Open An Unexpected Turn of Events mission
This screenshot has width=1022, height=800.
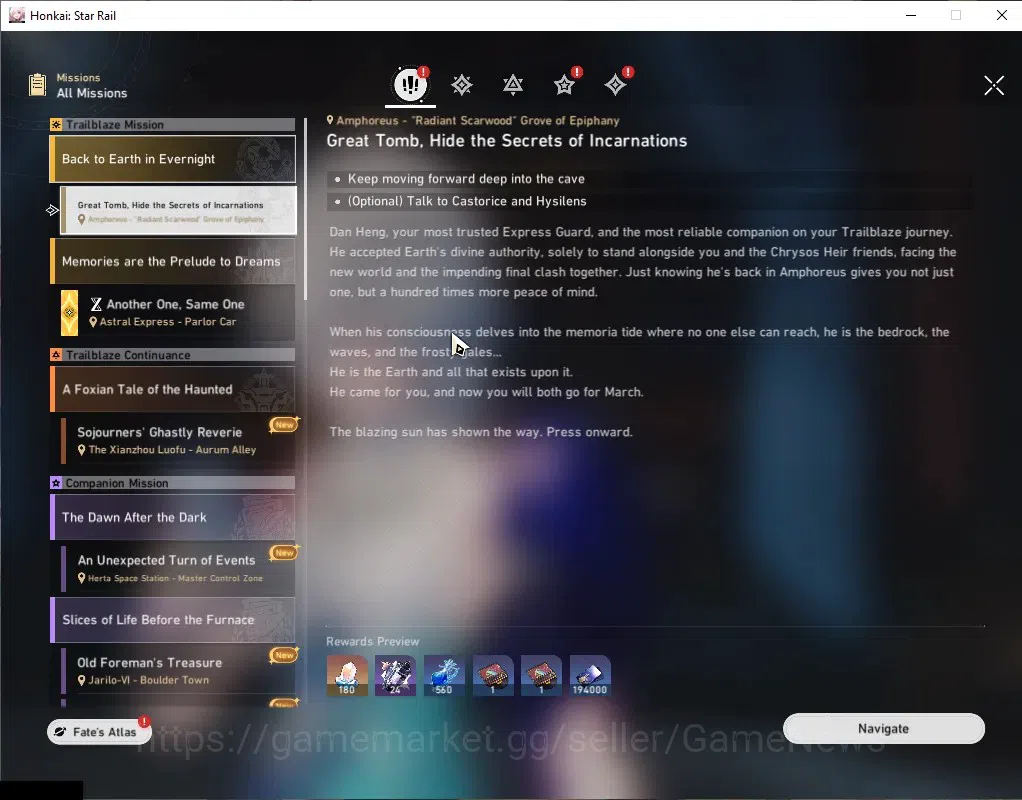(178, 569)
